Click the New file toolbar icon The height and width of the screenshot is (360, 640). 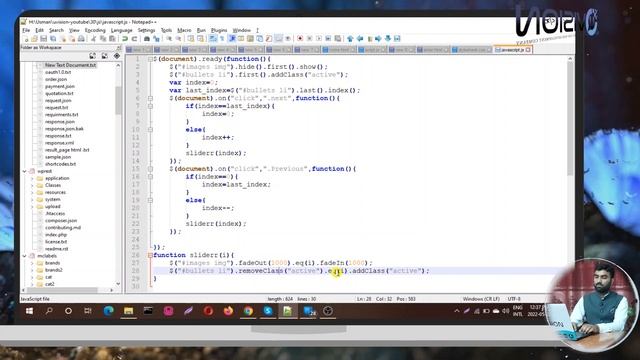26,39
